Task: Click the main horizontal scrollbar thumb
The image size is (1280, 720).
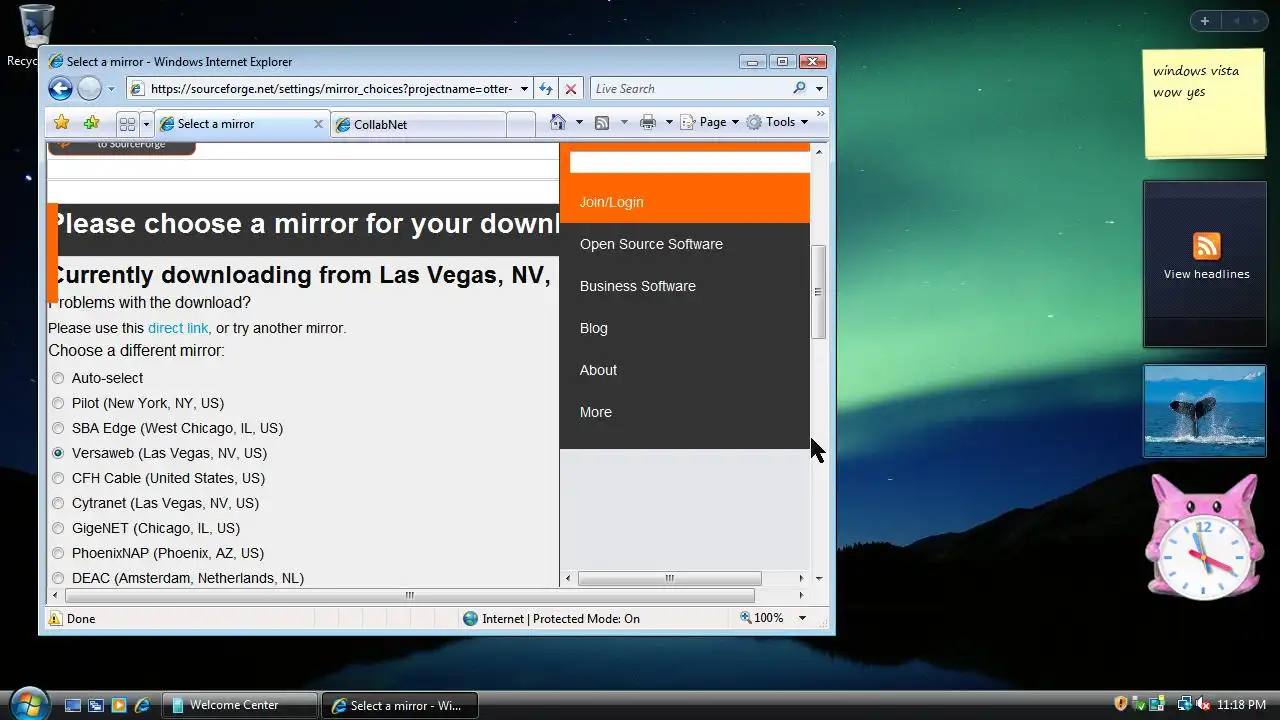Action: click(409, 595)
